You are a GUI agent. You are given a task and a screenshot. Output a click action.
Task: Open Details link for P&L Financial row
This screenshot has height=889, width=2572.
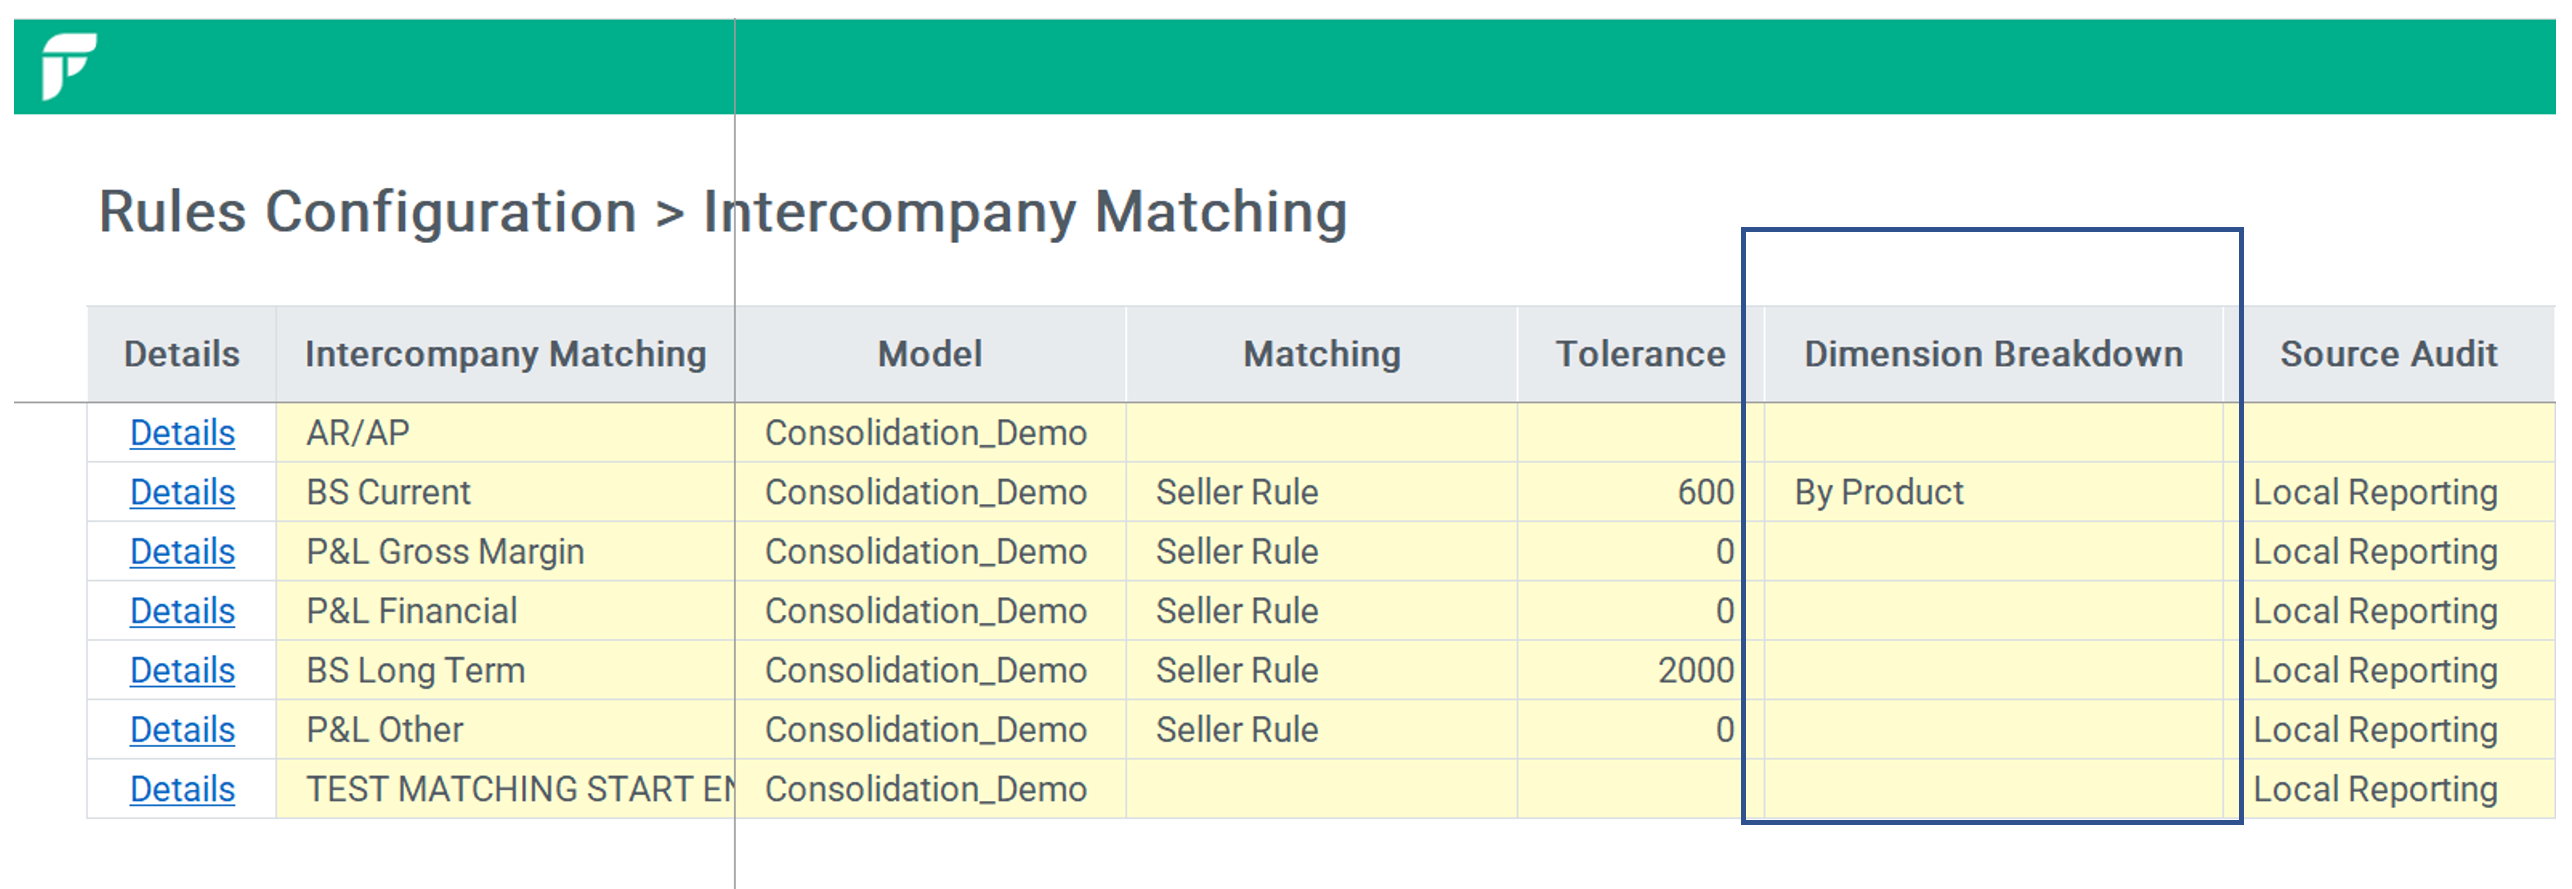182,611
